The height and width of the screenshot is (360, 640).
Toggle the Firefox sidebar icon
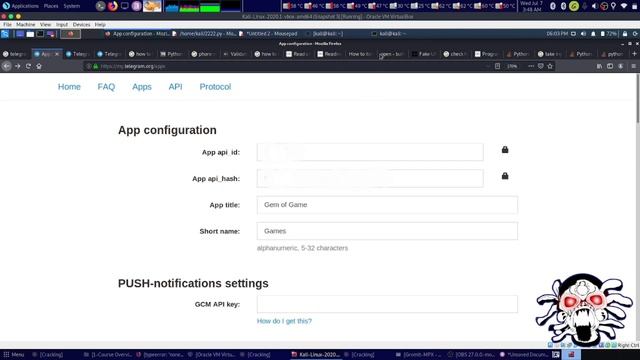point(610,66)
